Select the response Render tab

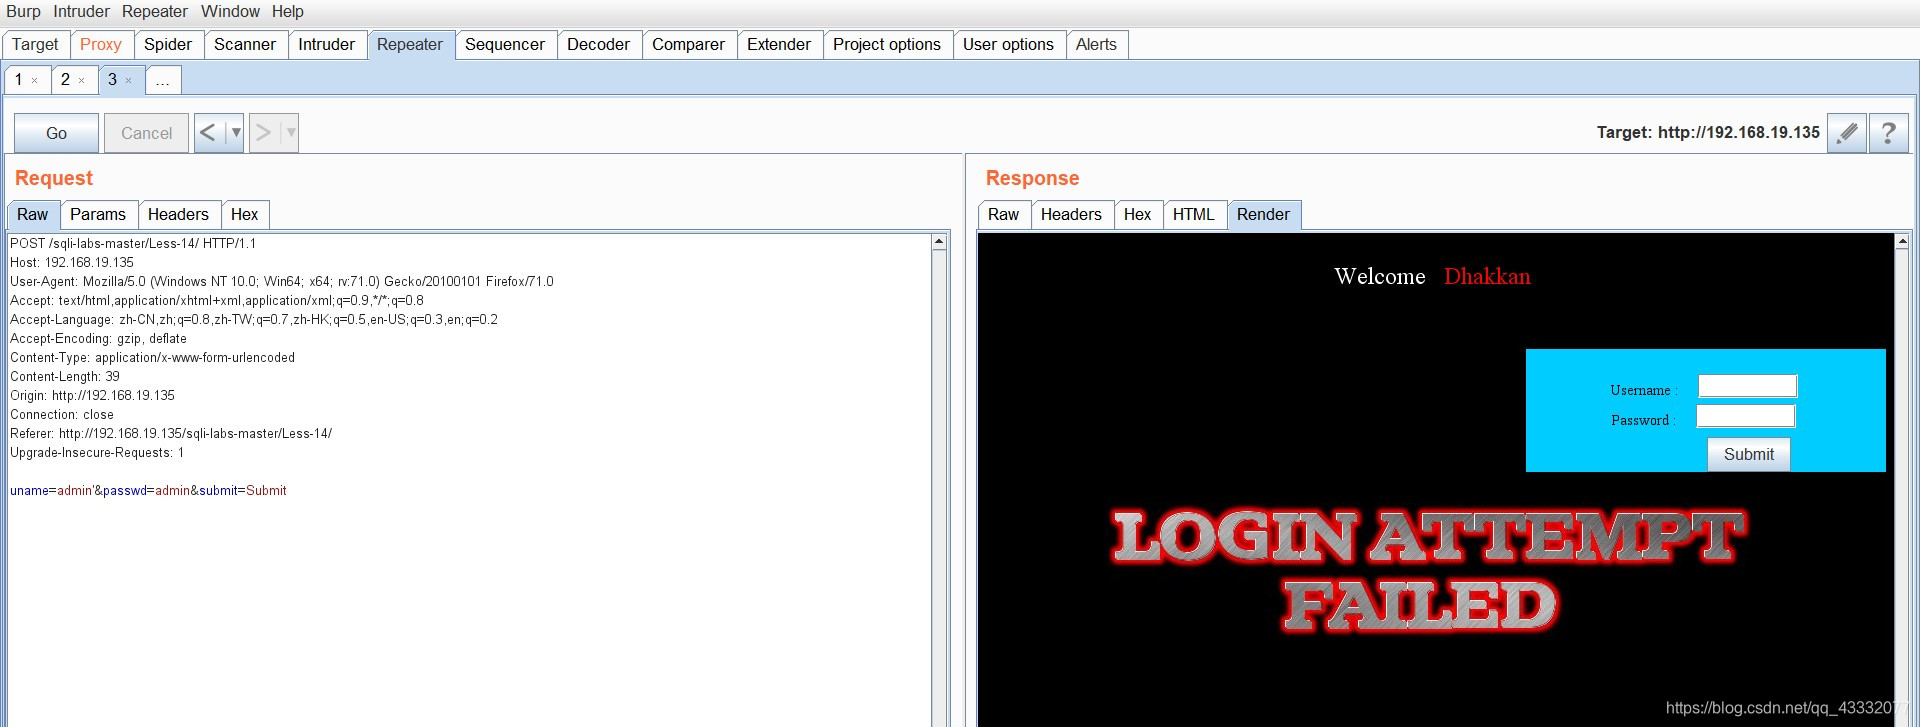coord(1264,215)
